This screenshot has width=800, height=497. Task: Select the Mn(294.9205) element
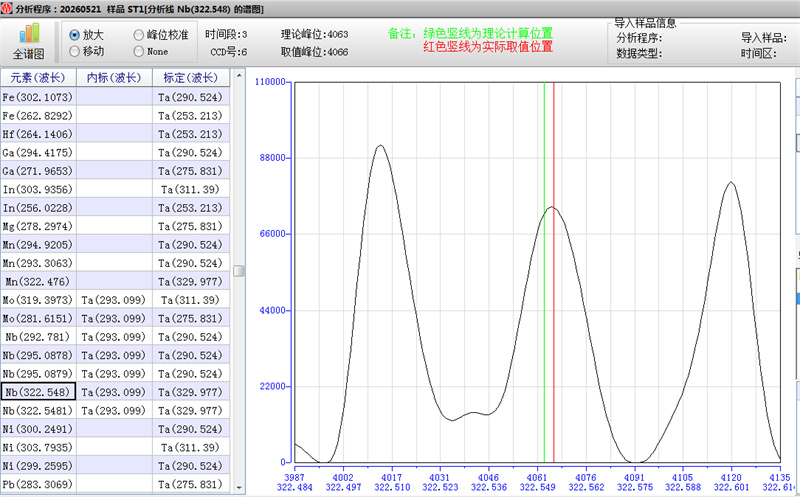click(x=38, y=244)
